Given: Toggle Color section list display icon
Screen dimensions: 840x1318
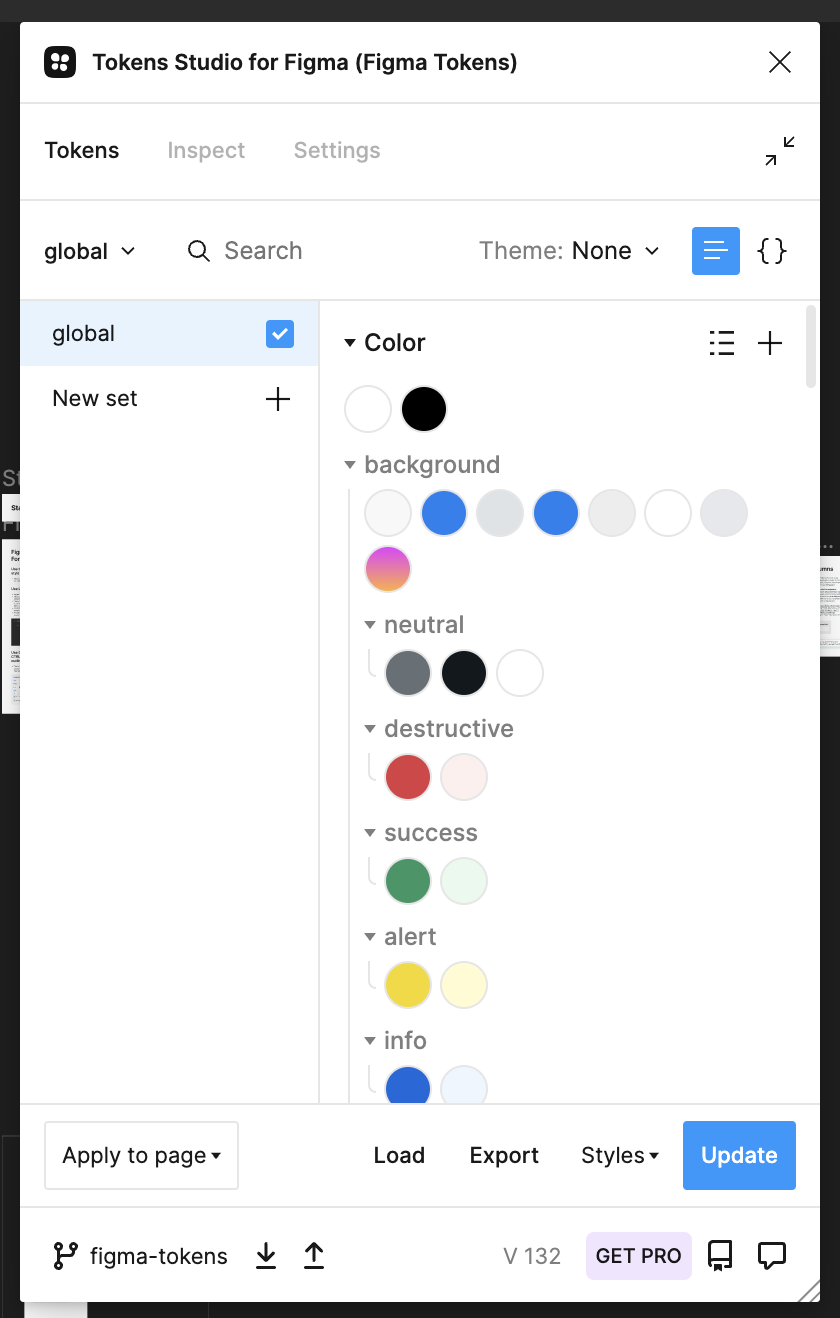Looking at the screenshot, I should pyautogui.click(x=722, y=343).
